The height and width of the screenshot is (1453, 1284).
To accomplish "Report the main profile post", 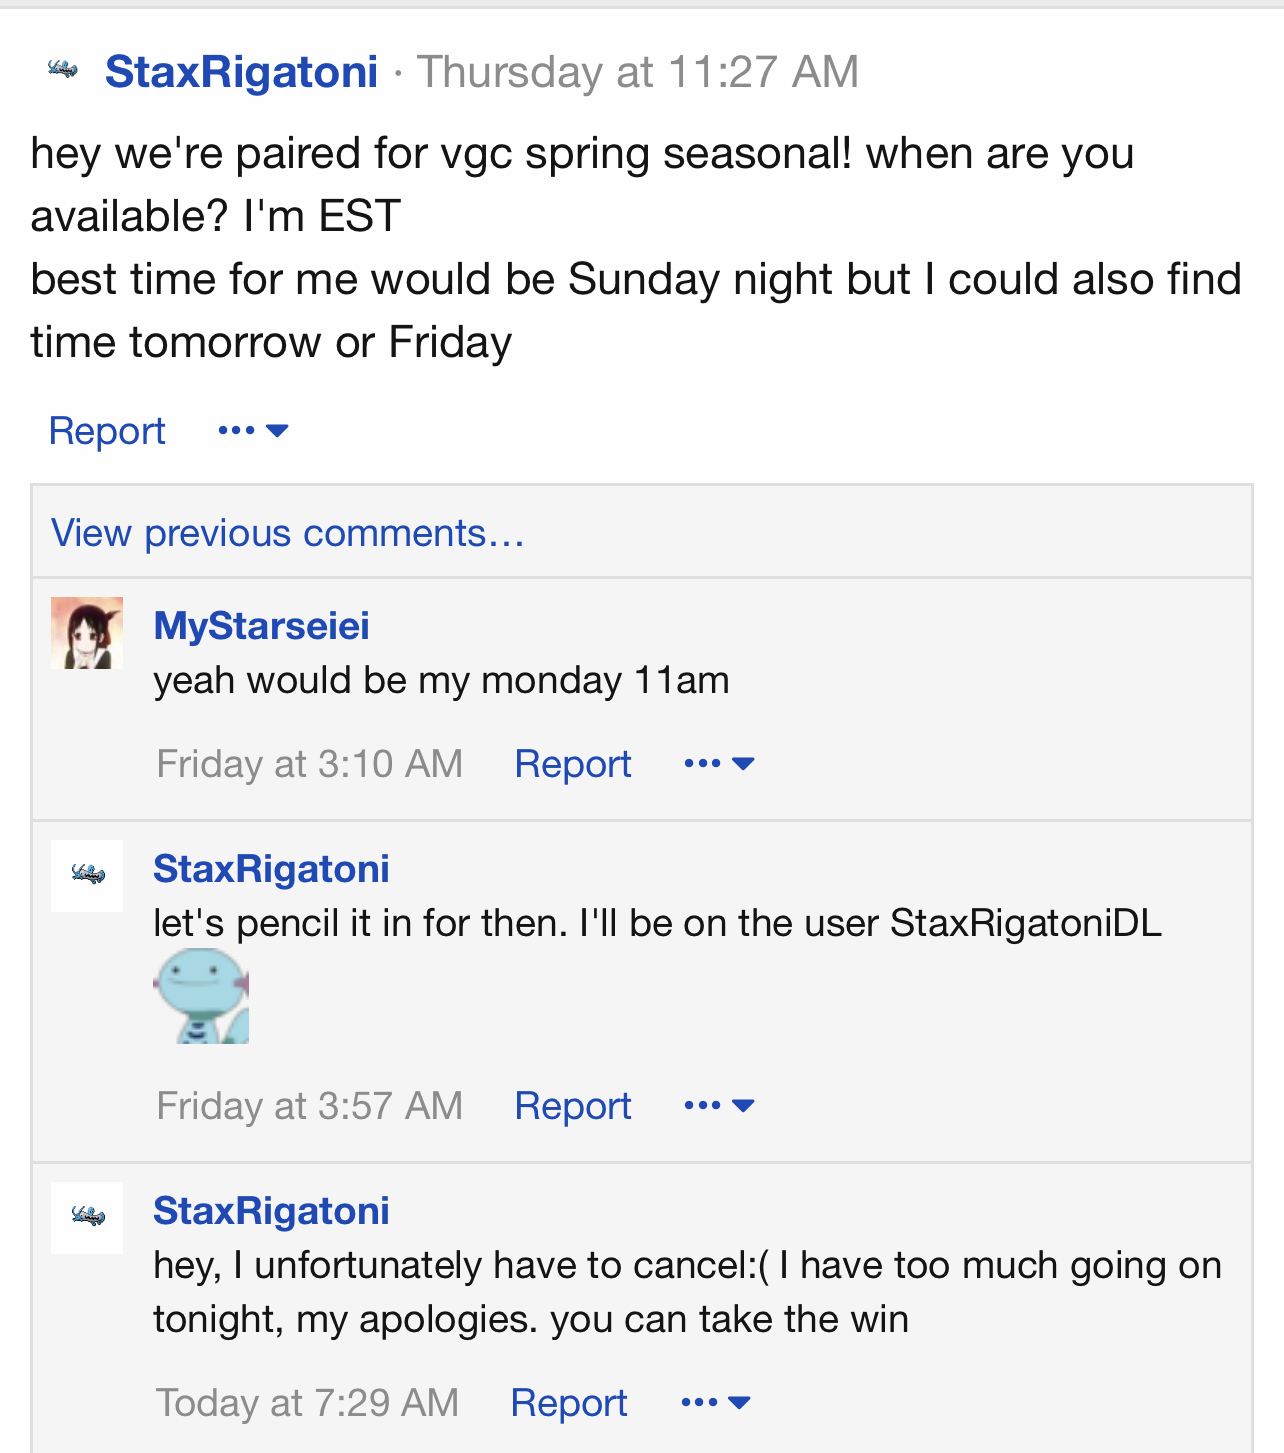I will point(107,431).
